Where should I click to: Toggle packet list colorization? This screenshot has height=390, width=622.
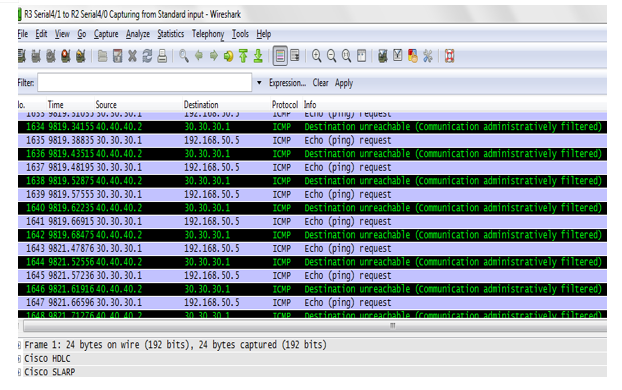pyautogui.click(x=280, y=56)
